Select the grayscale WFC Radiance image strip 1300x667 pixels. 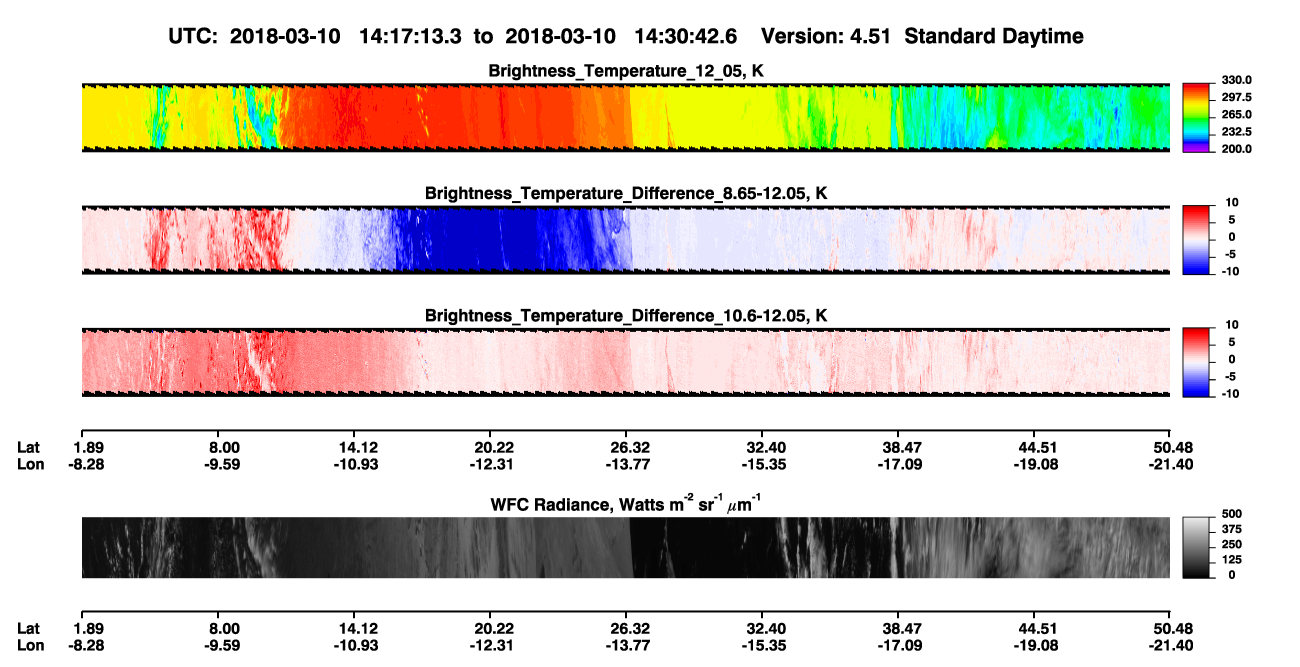pyautogui.click(x=625, y=547)
